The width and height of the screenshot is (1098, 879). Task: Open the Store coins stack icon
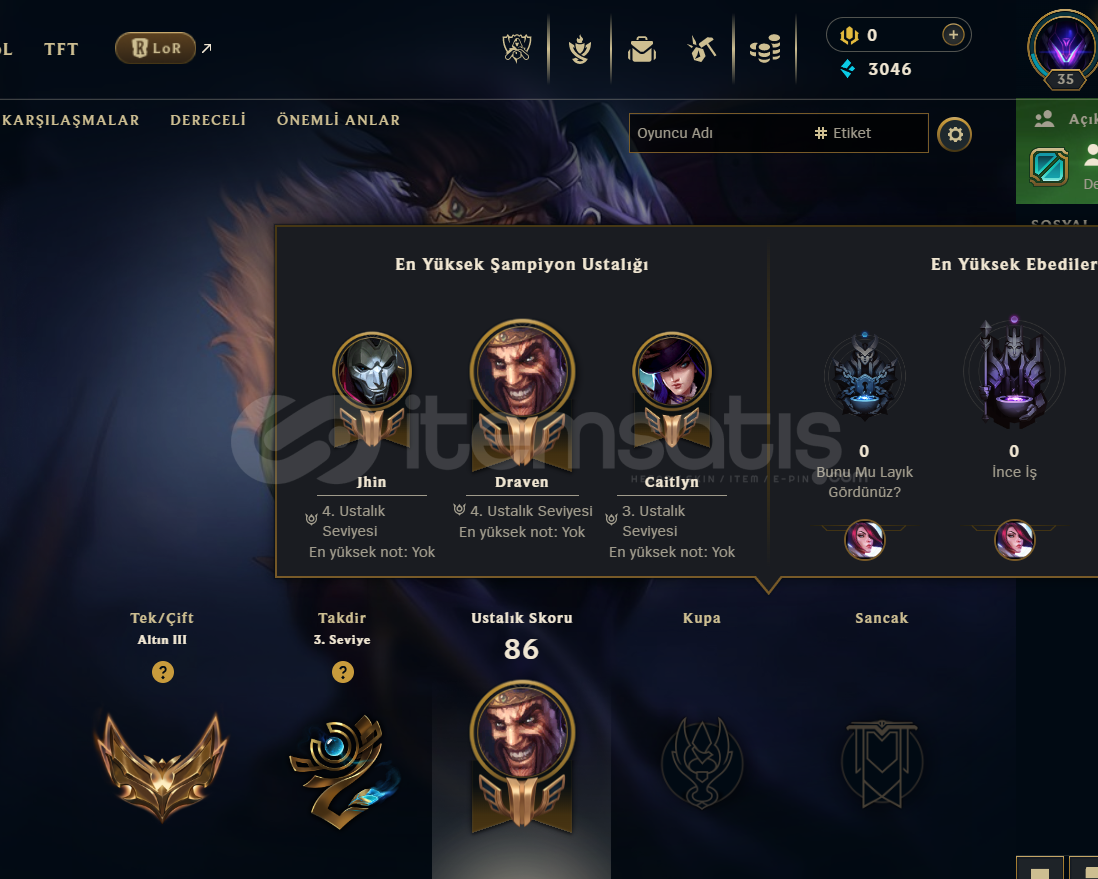click(x=765, y=49)
